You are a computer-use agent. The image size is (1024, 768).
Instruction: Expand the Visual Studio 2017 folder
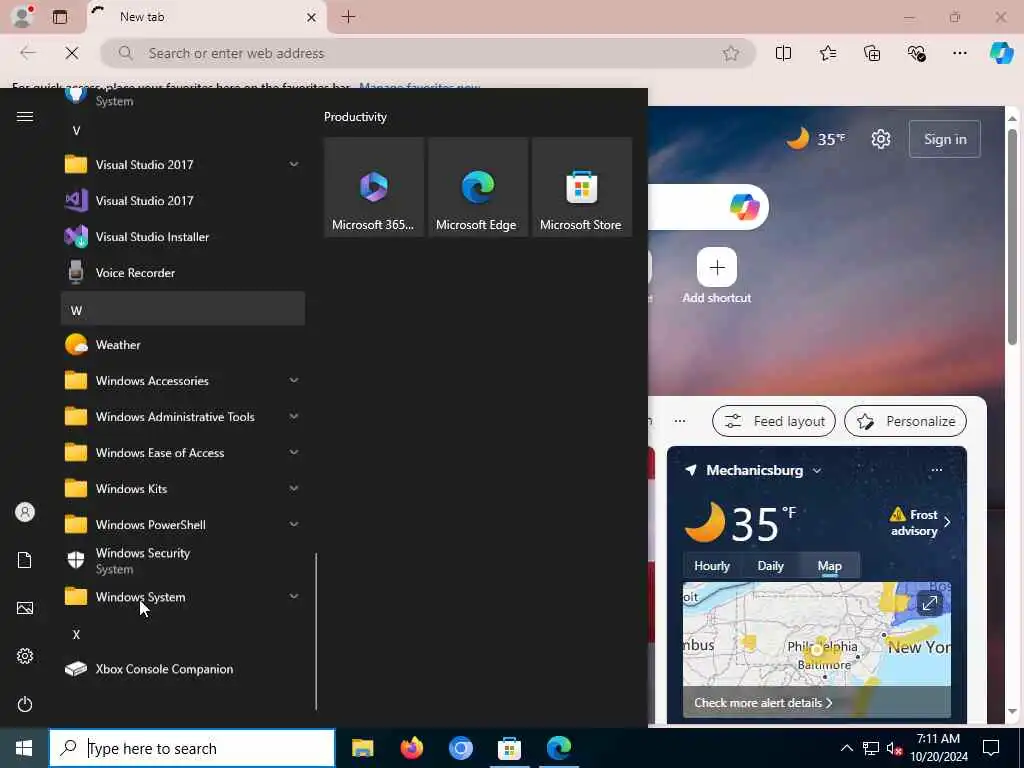[x=182, y=165]
